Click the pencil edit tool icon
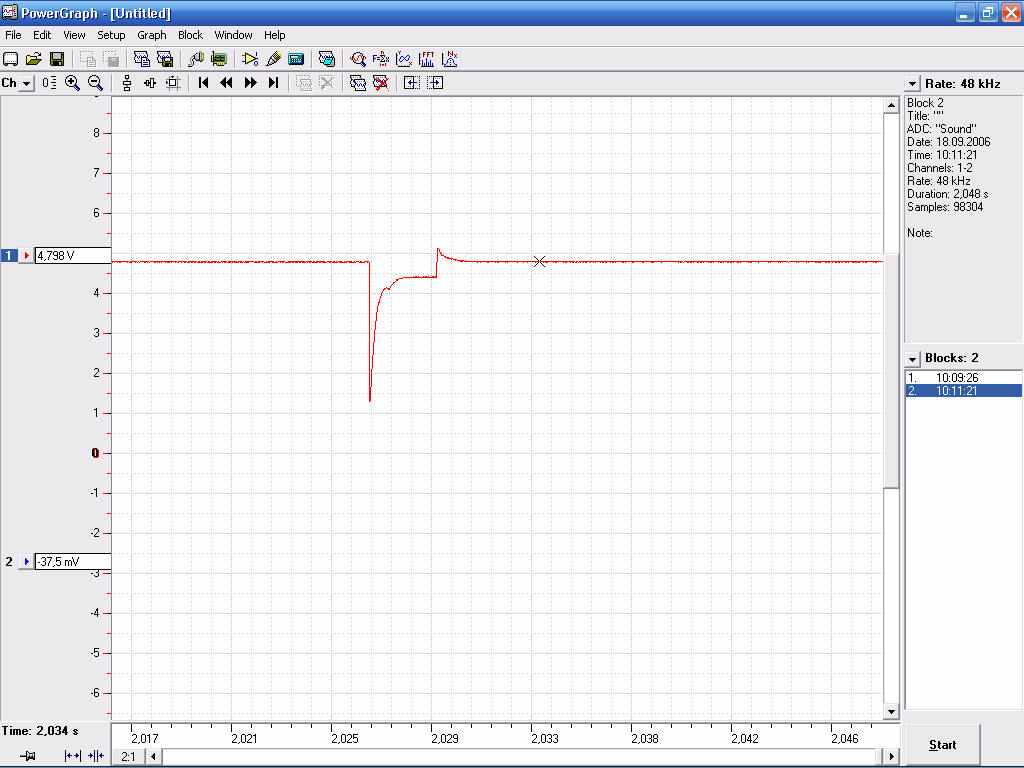The image size is (1024, 768). [273, 59]
